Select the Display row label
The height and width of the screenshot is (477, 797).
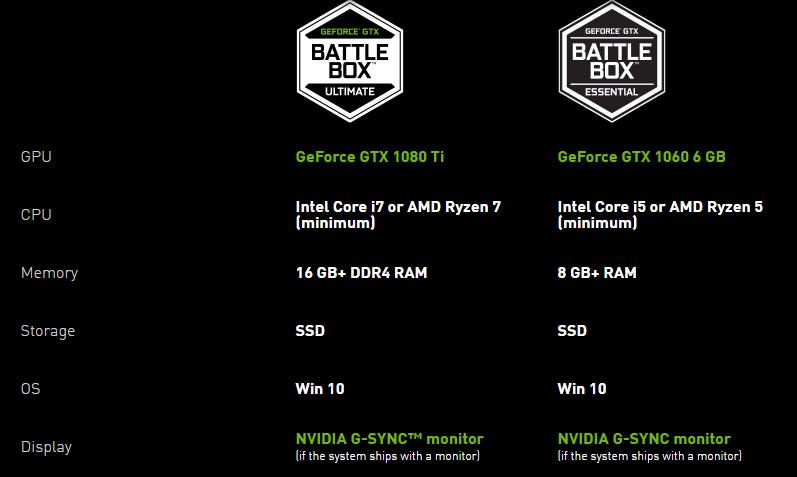pyautogui.click(x=46, y=447)
